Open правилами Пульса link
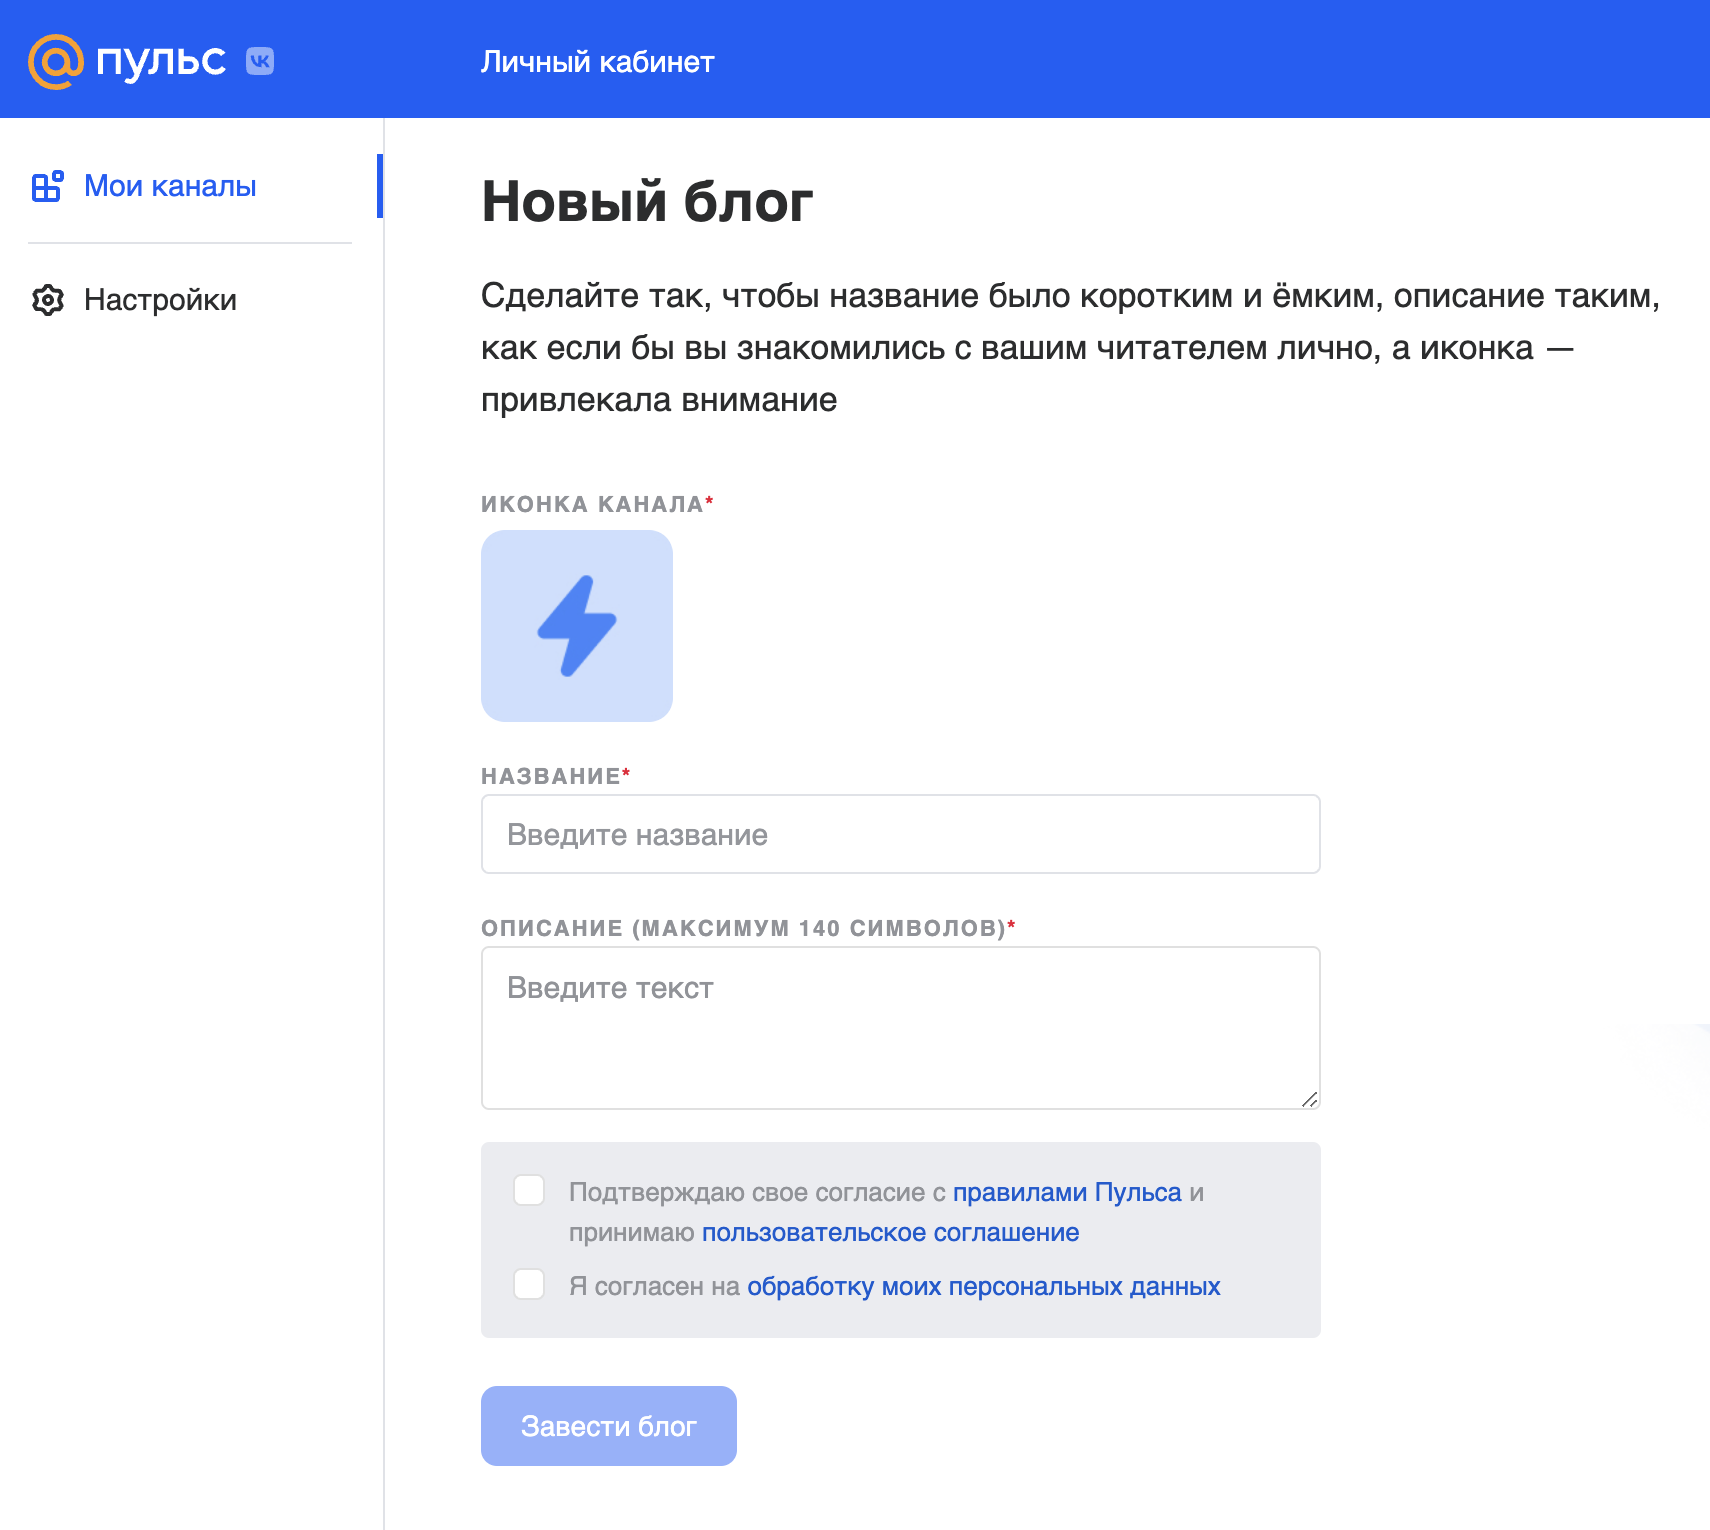The height and width of the screenshot is (1530, 1710). (1067, 1192)
